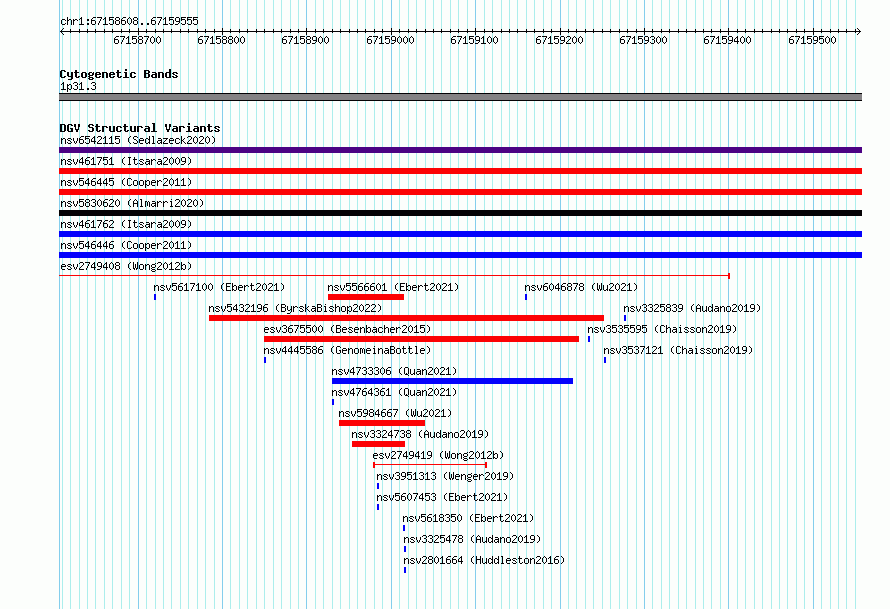Click ruler position 67159400

(728, 40)
